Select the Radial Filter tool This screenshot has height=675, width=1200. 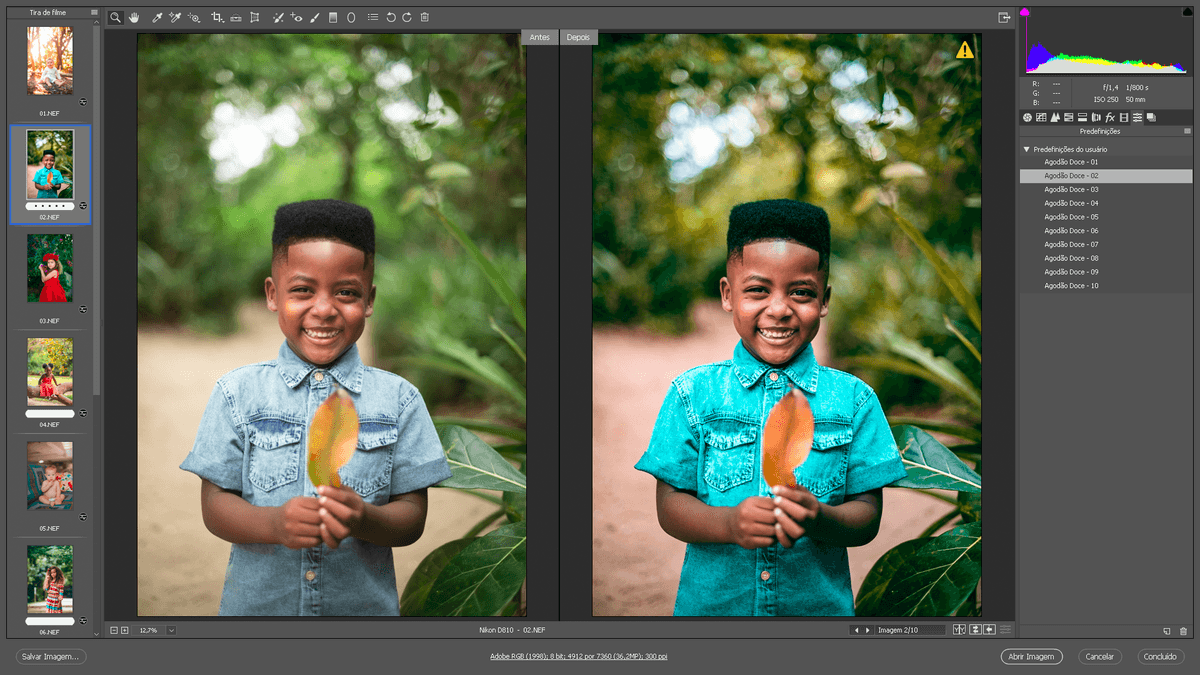pyautogui.click(x=351, y=18)
